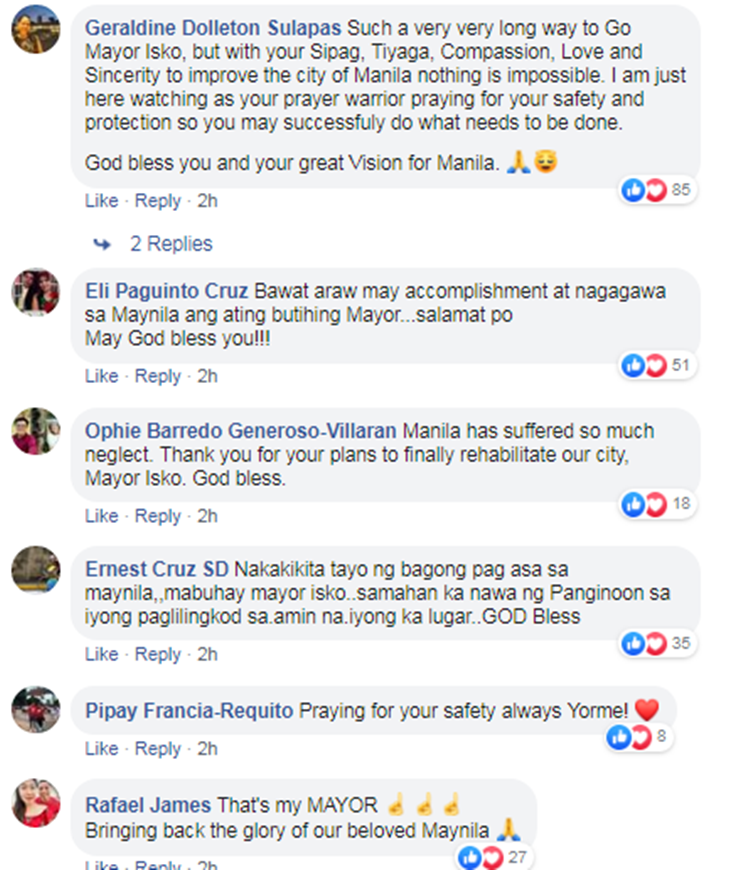The height and width of the screenshot is (870, 750).
Task: Like Geraldine Dolleton Sulapas's comment
Action: [102, 201]
